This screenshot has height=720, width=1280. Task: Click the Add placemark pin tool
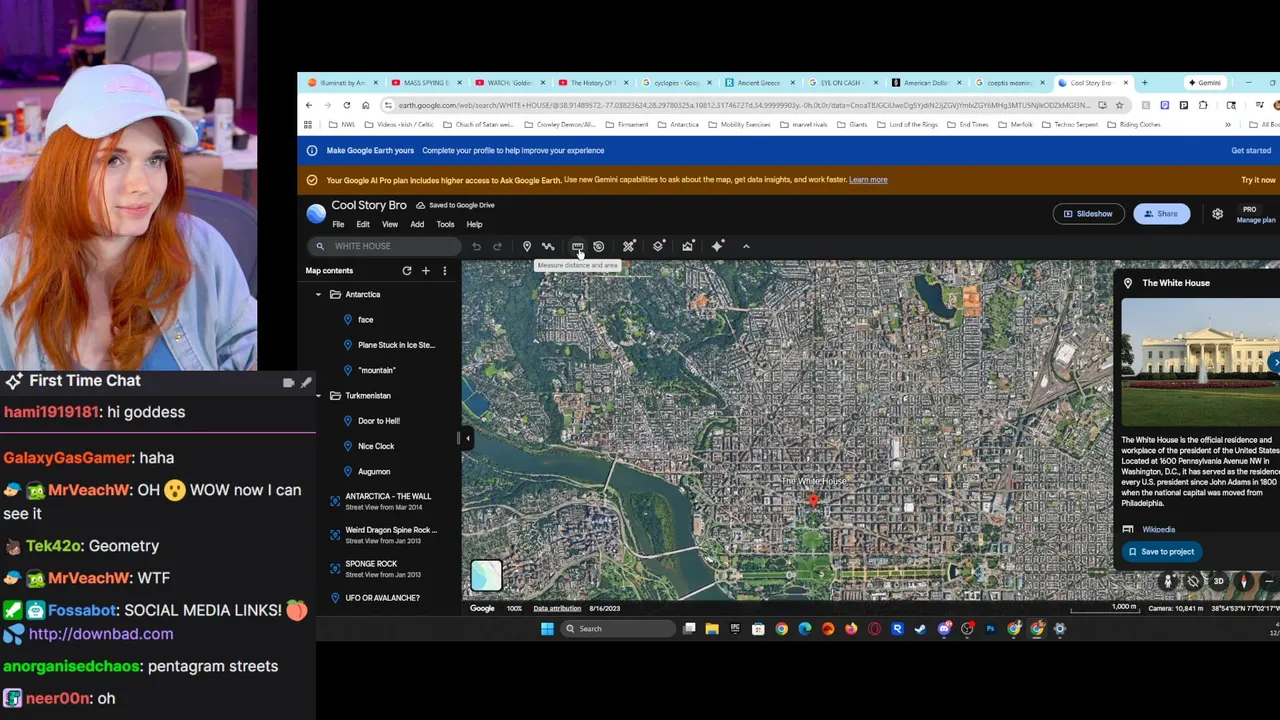click(527, 246)
